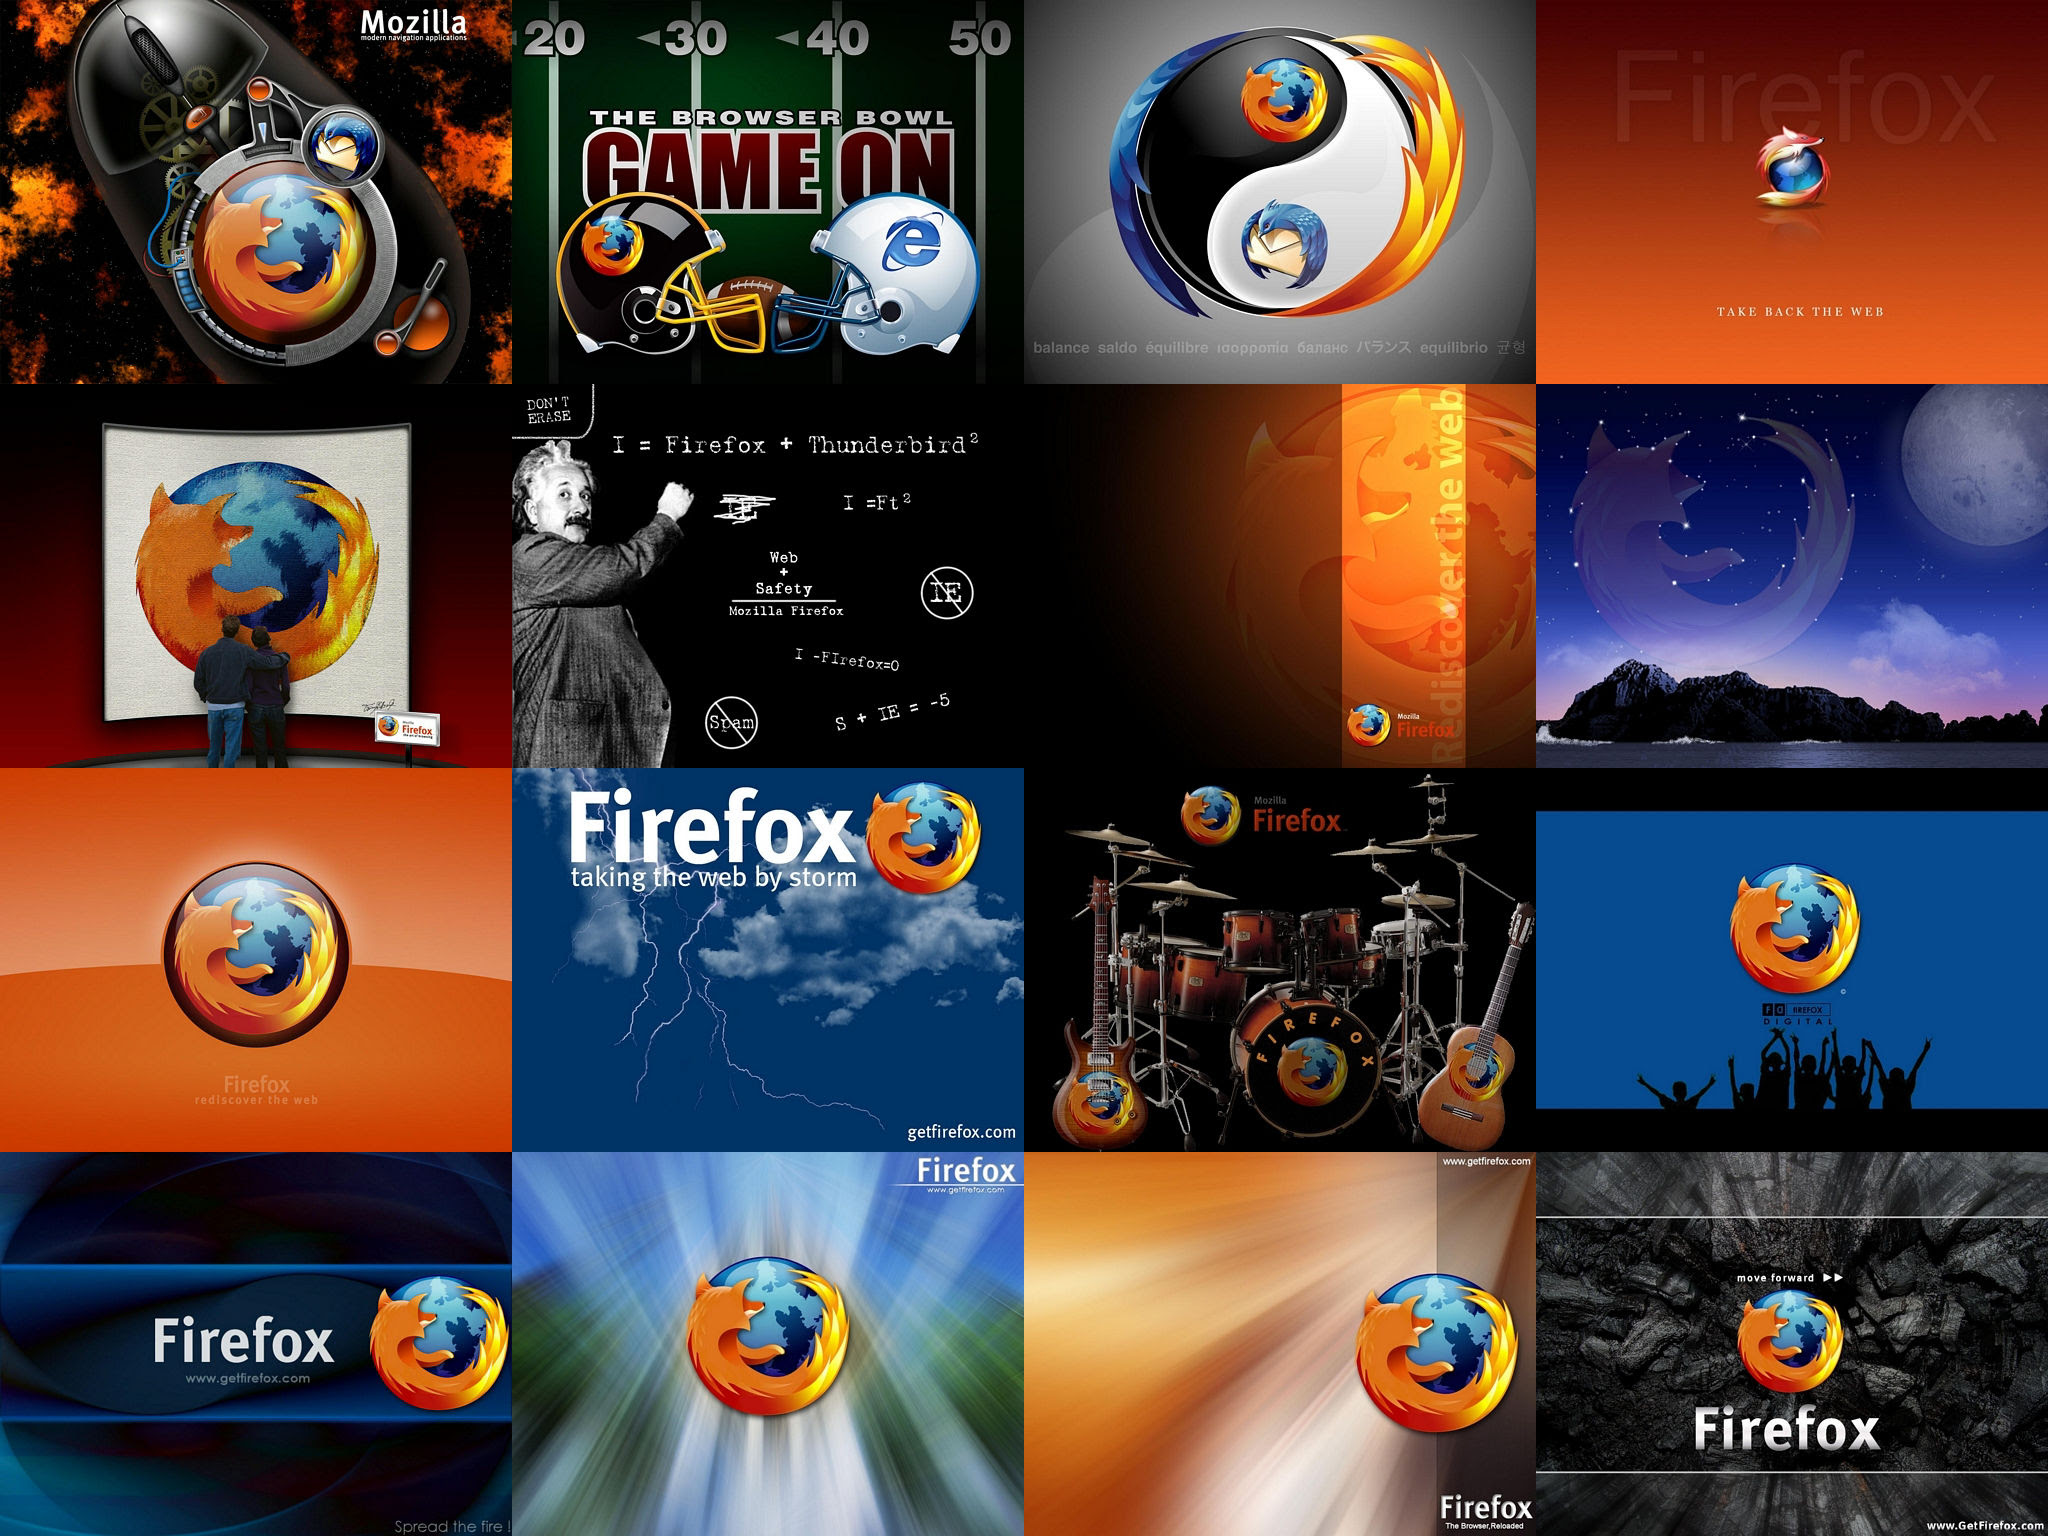This screenshot has height=1536, width=2048.
Task: Click the Mozilla title on mouse wallpaper
Action: (x=413, y=22)
